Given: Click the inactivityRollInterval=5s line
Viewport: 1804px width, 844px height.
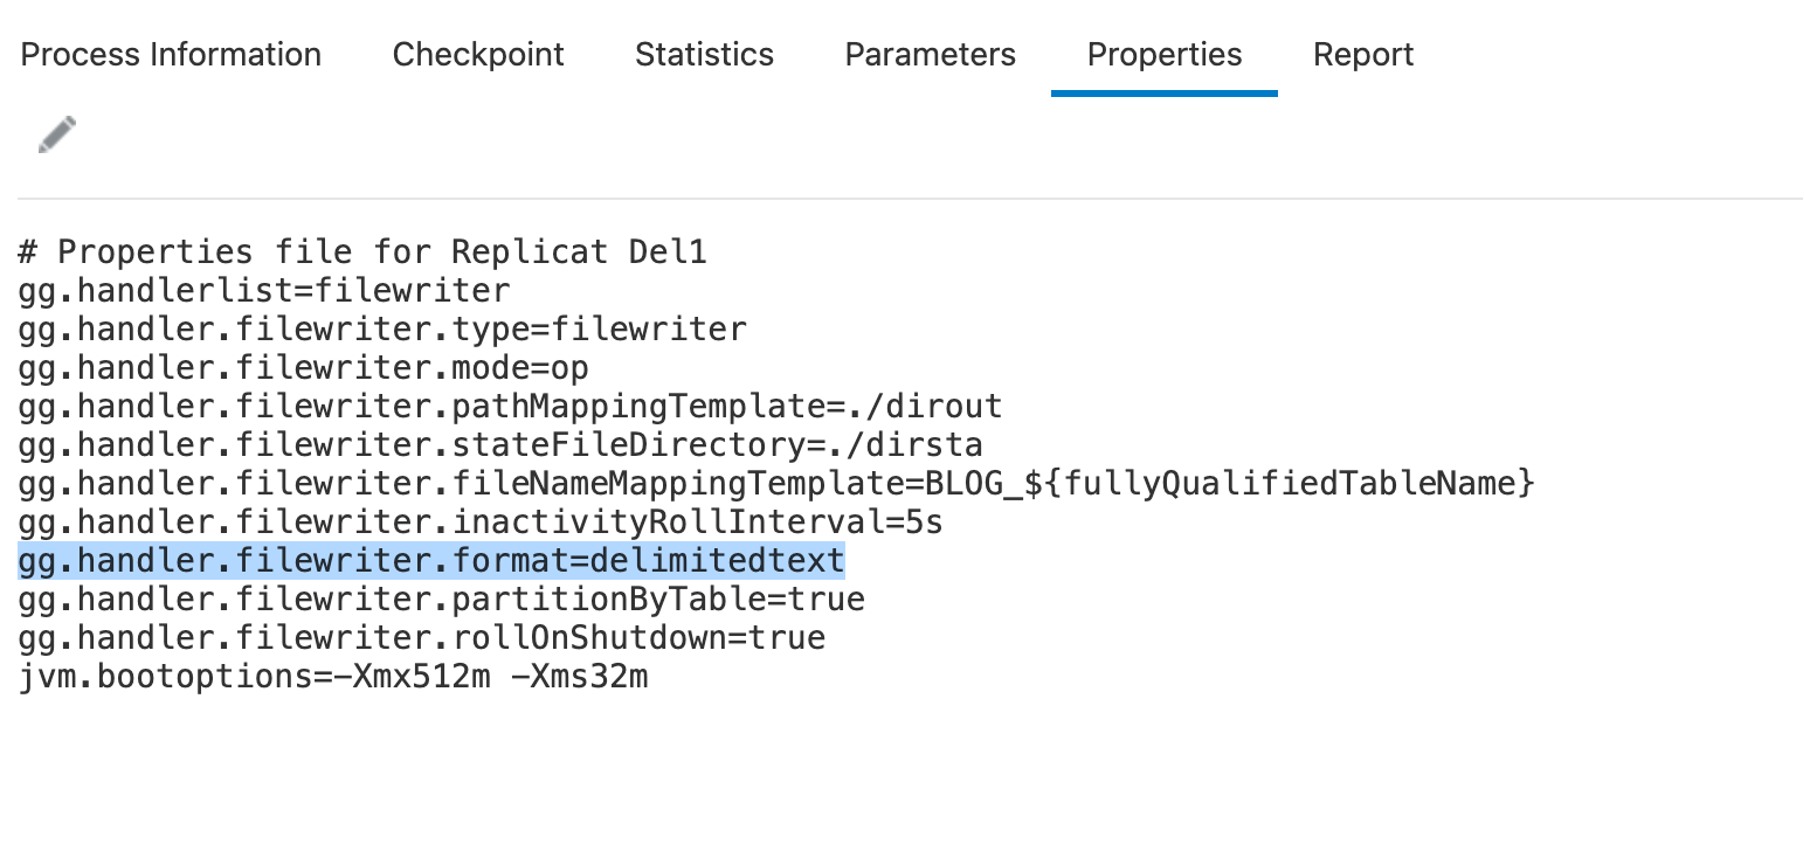Looking at the screenshot, I should [480, 522].
